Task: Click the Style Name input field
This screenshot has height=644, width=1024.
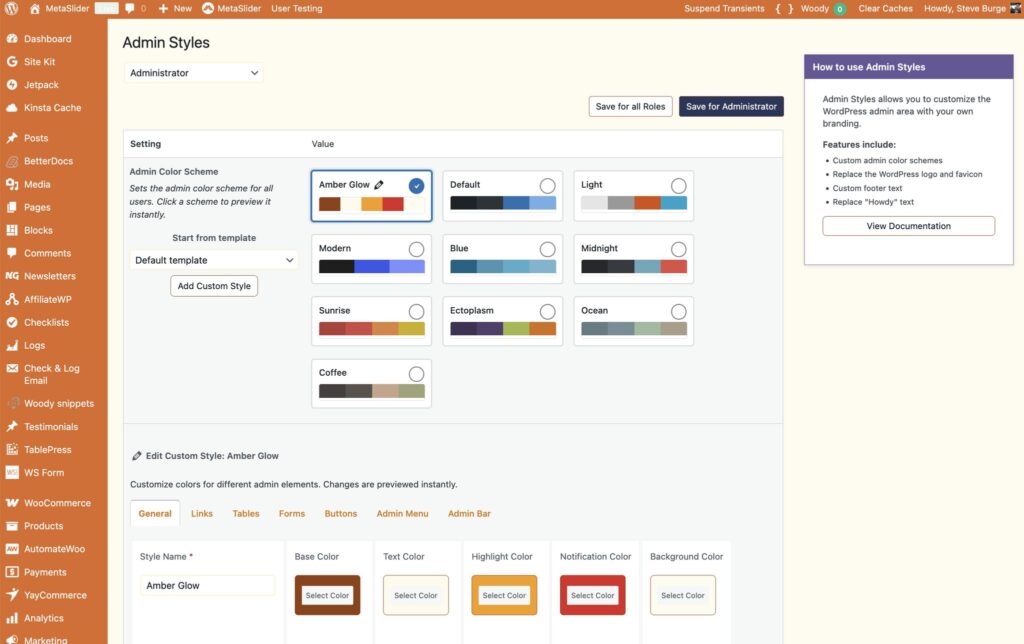Action: (208, 586)
